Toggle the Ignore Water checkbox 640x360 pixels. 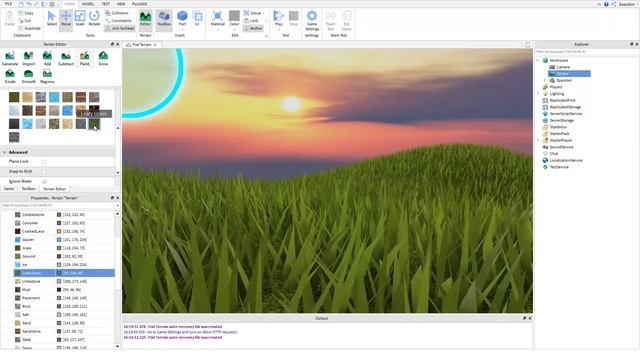pos(44,181)
